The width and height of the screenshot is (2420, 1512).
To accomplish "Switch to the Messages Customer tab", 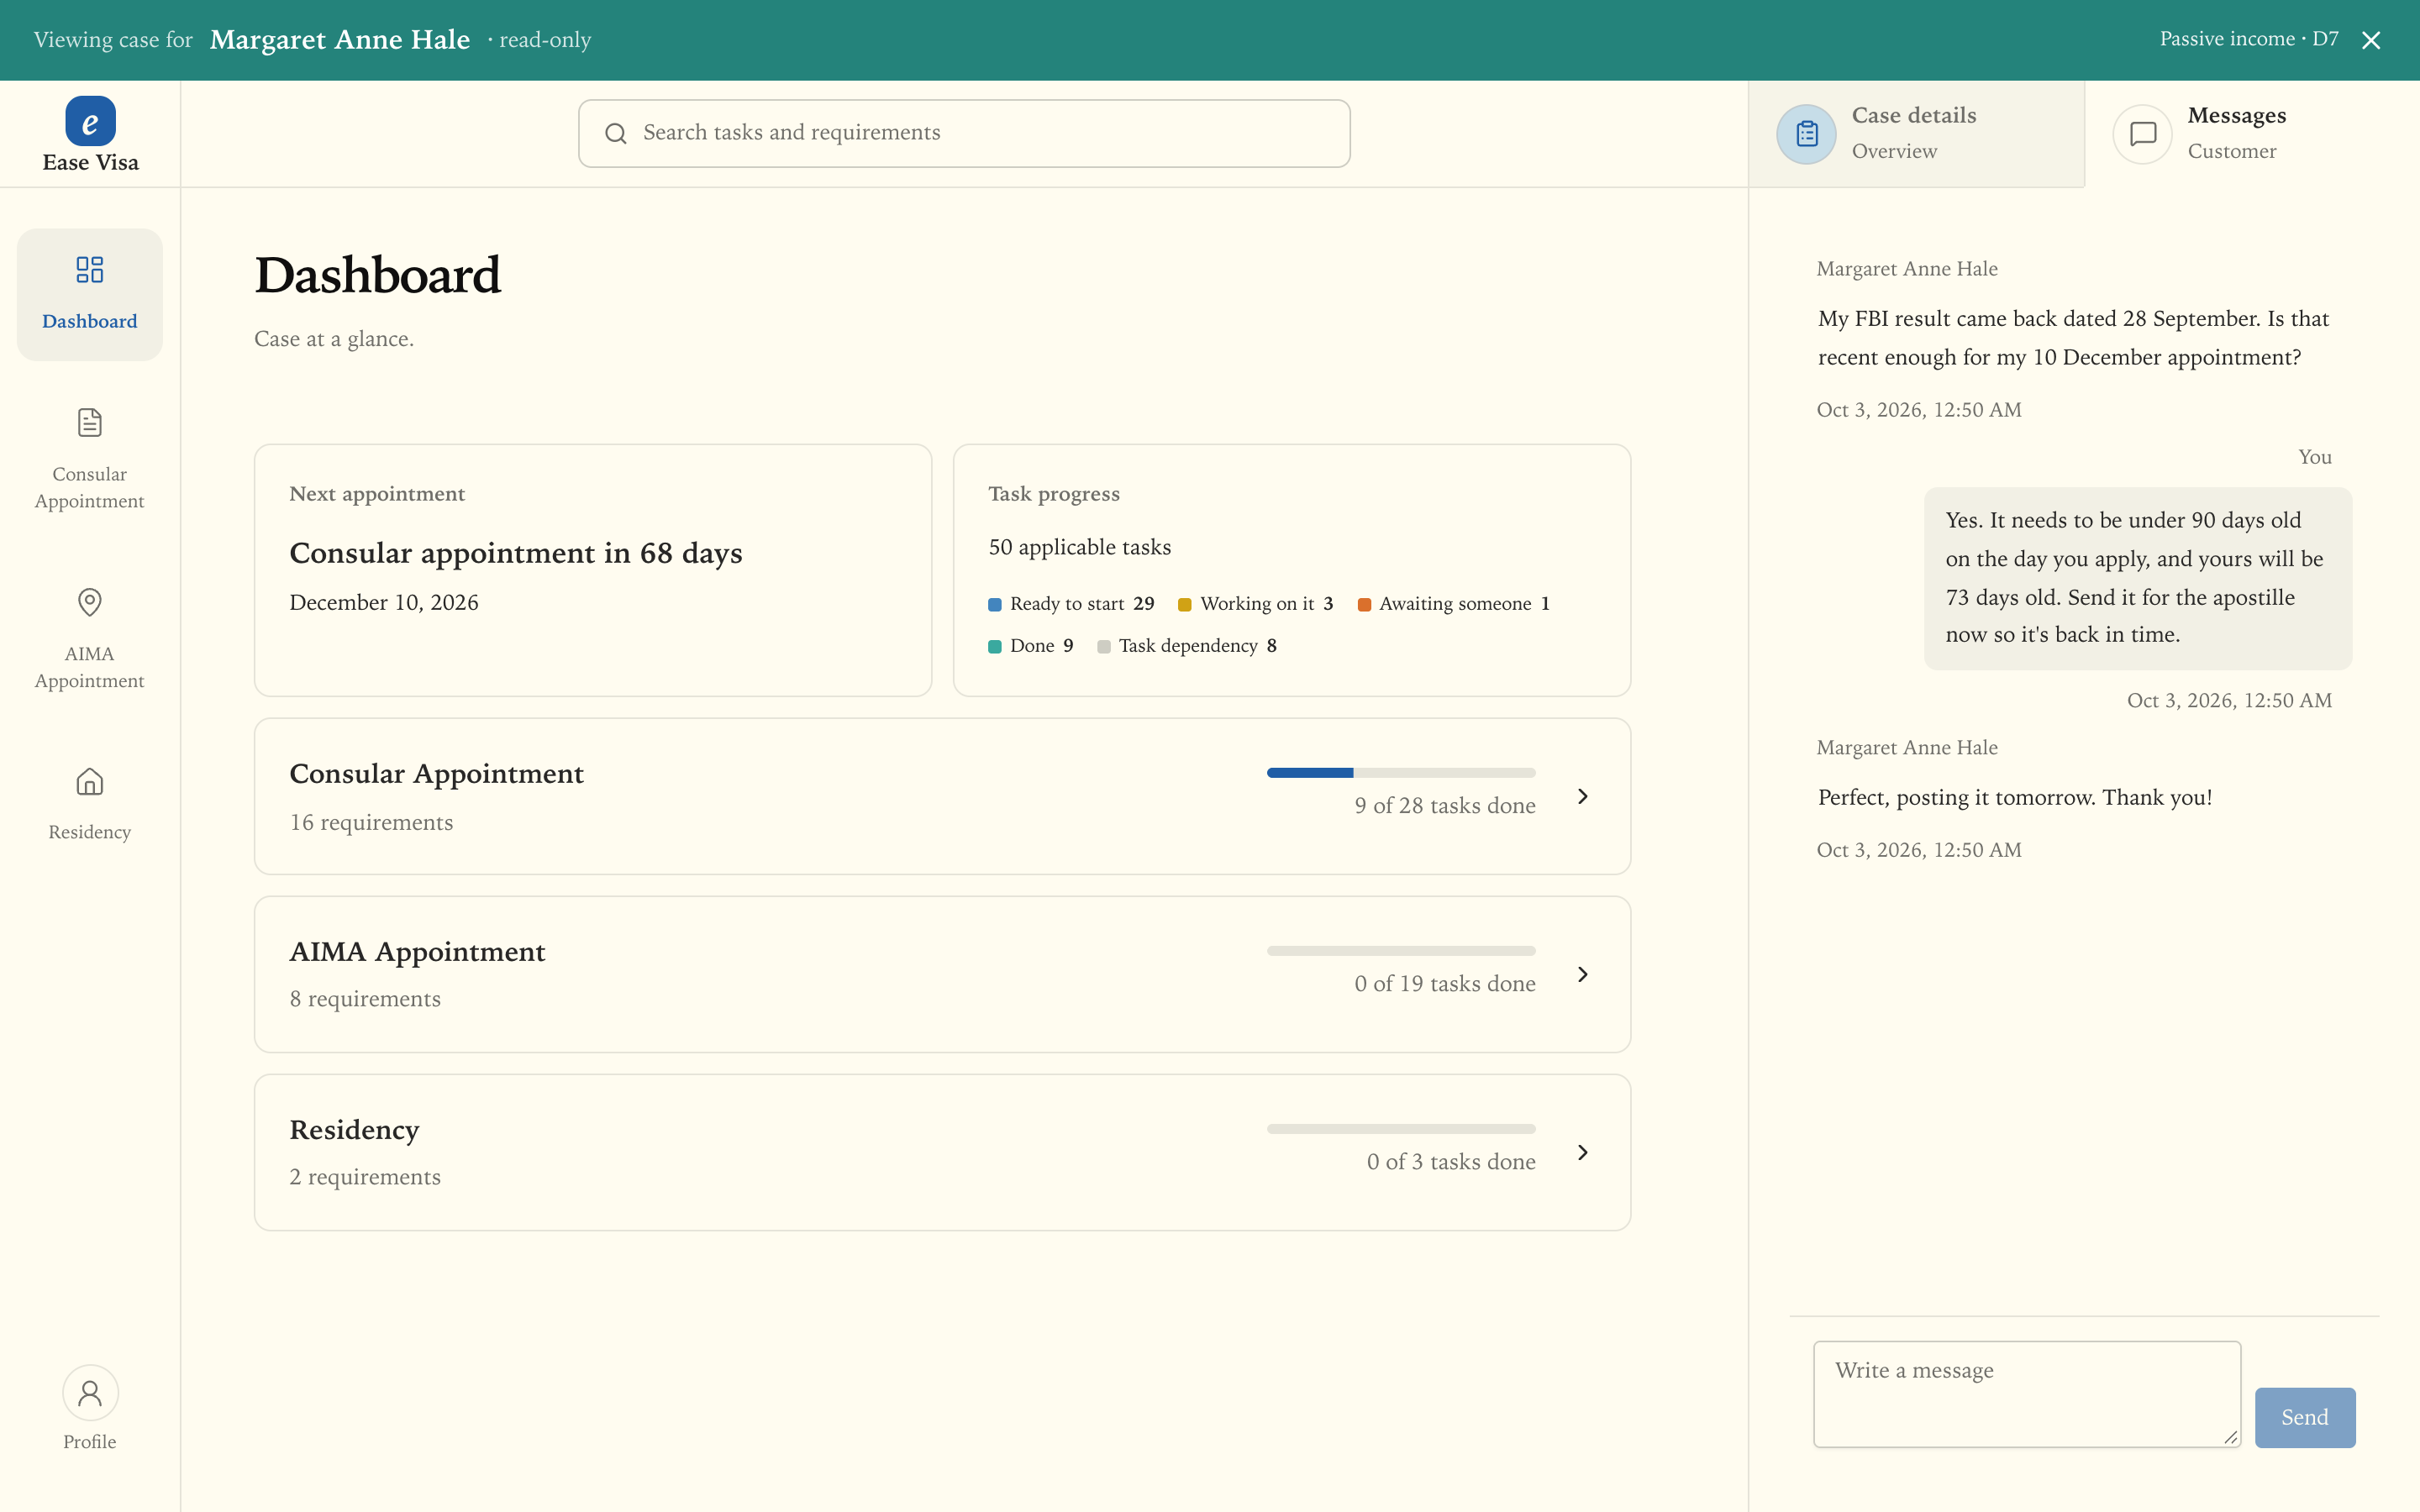I will click(x=2252, y=134).
